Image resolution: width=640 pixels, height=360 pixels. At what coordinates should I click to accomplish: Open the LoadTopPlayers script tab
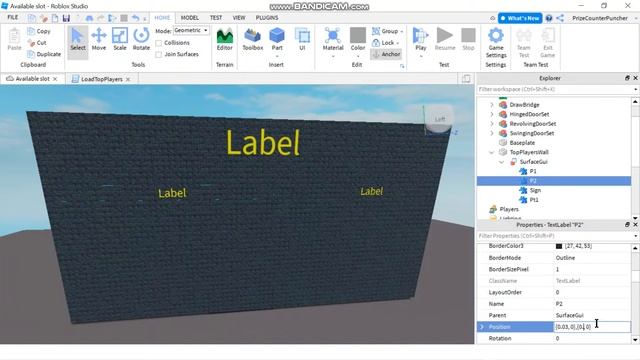coord(101,79)
